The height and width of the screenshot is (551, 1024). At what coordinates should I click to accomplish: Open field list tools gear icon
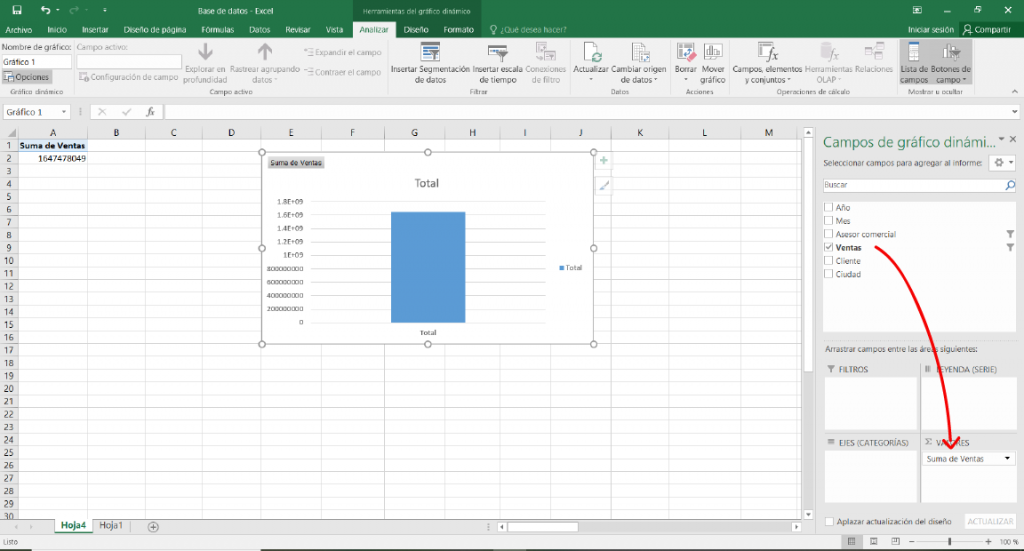[x=999, y=163]
